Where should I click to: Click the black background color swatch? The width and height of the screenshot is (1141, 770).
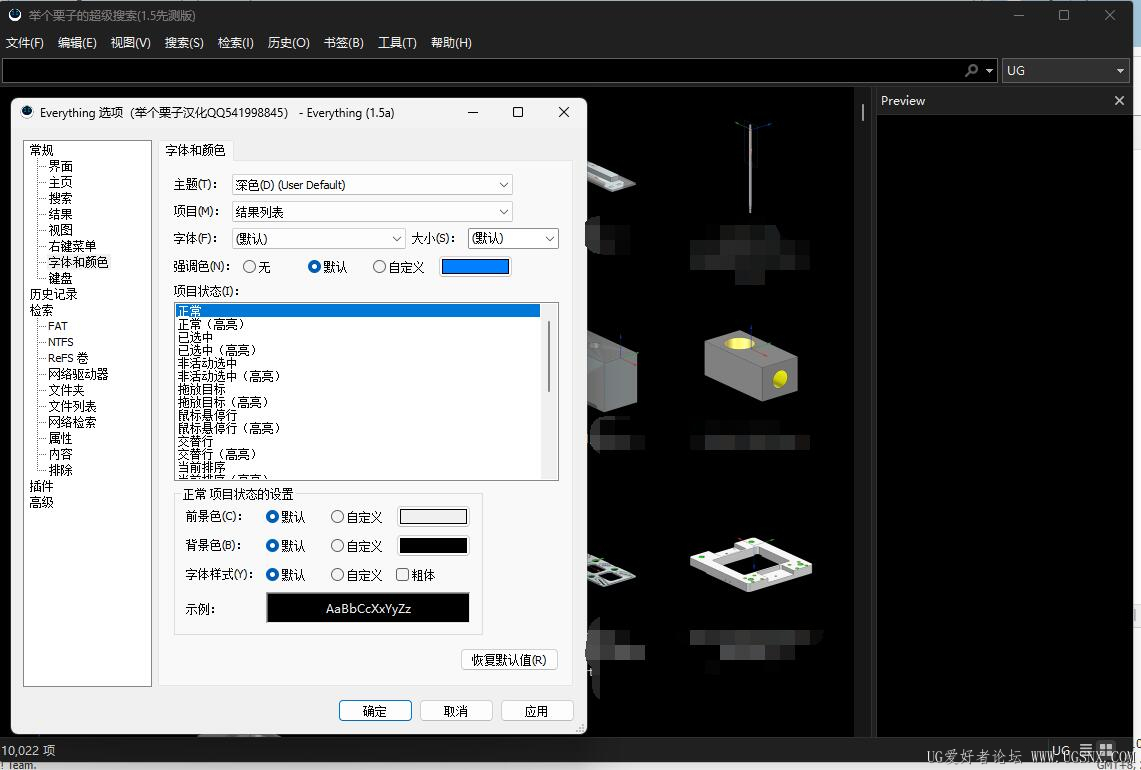pyautogui.click(x=433, y=545)
